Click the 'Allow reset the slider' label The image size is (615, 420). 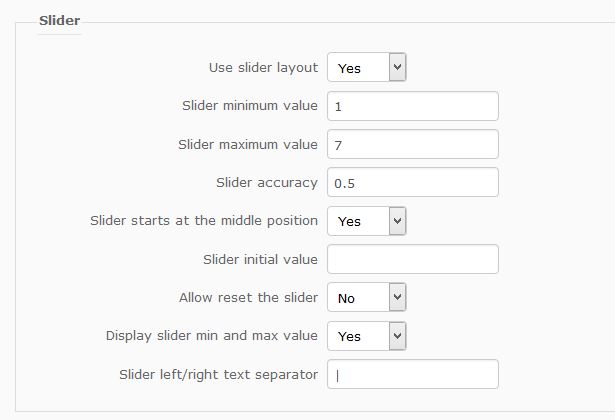point(248,297)
